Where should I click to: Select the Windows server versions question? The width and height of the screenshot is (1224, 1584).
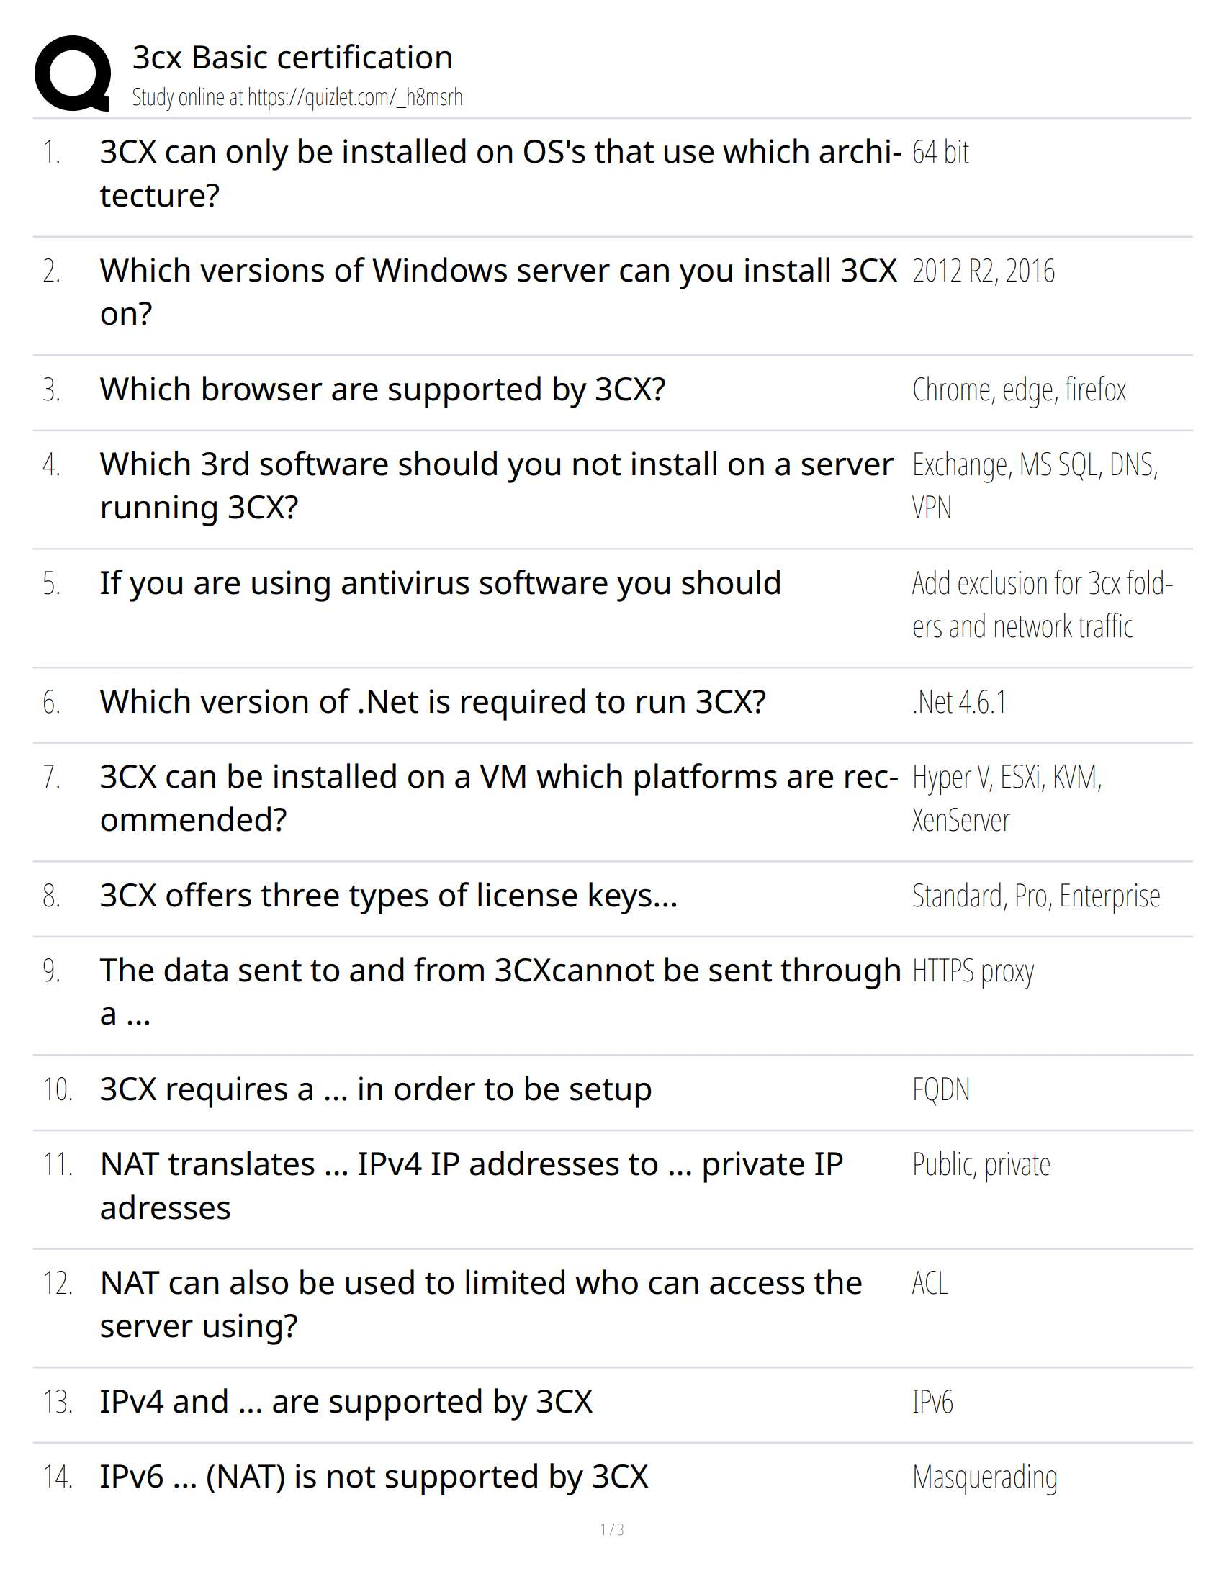pos(497,291)
